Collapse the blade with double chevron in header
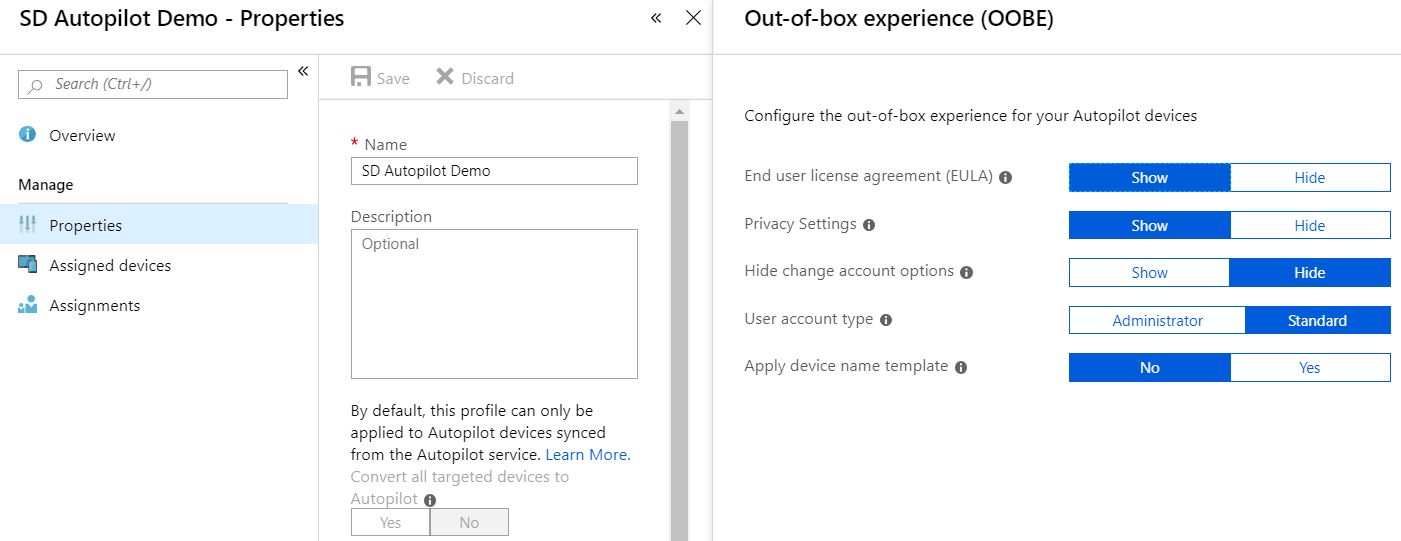Image resolution: width=1401 pixels, height=541 pixels. click(656, 18)
